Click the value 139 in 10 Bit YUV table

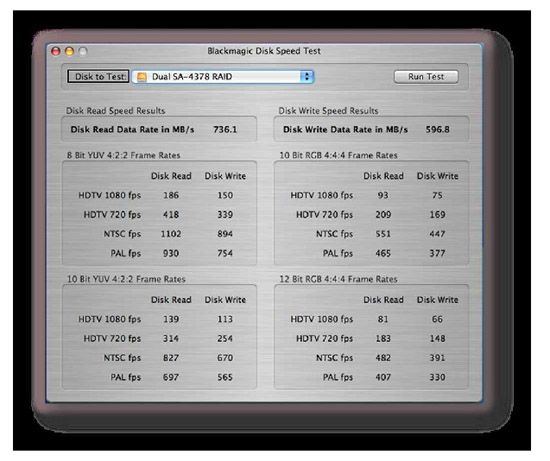pyautogui.click(x=171, y=319)
